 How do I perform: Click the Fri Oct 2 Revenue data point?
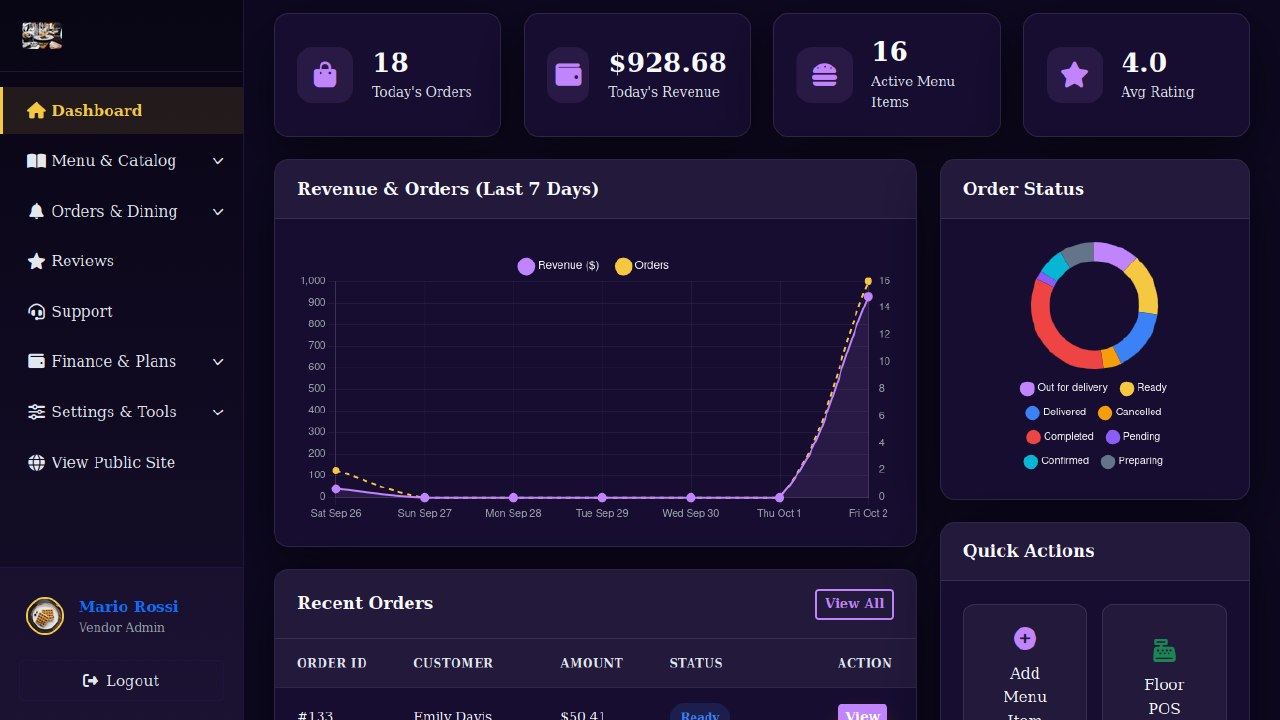coord(868,296)
